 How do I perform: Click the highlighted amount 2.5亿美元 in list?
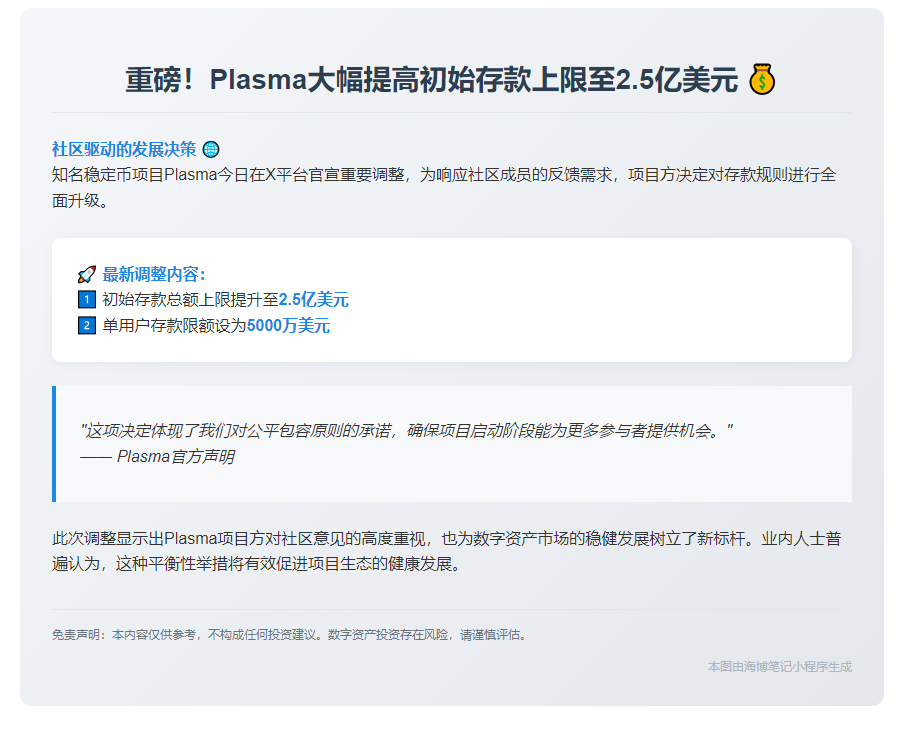point(314,300)
